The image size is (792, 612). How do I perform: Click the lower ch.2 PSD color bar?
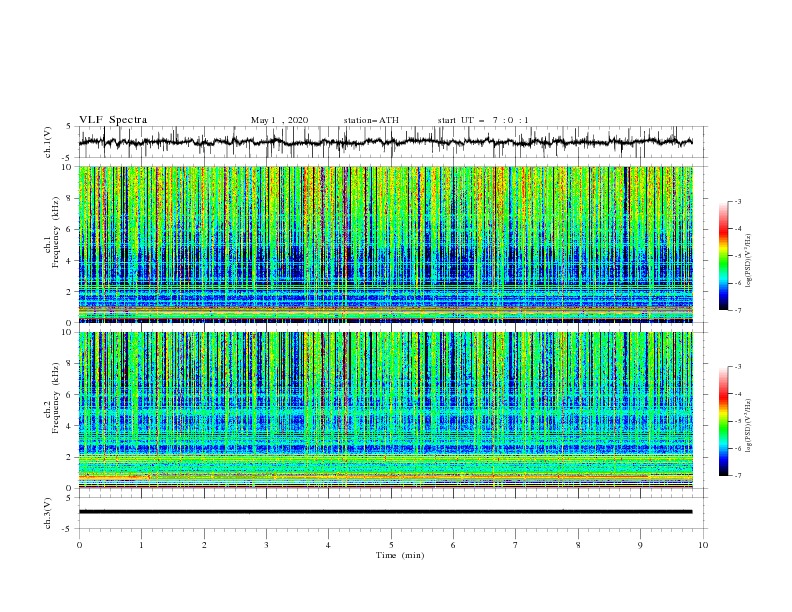click(723, 421)
